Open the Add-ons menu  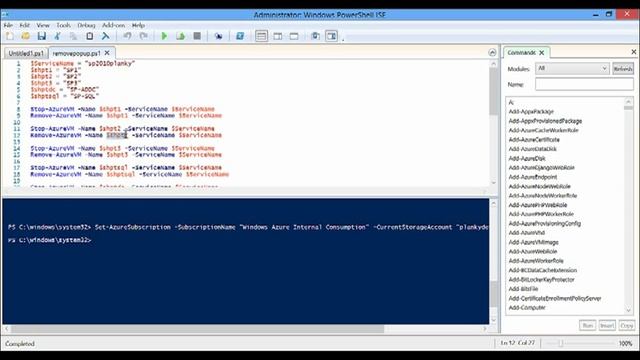[x=113, y=25]
